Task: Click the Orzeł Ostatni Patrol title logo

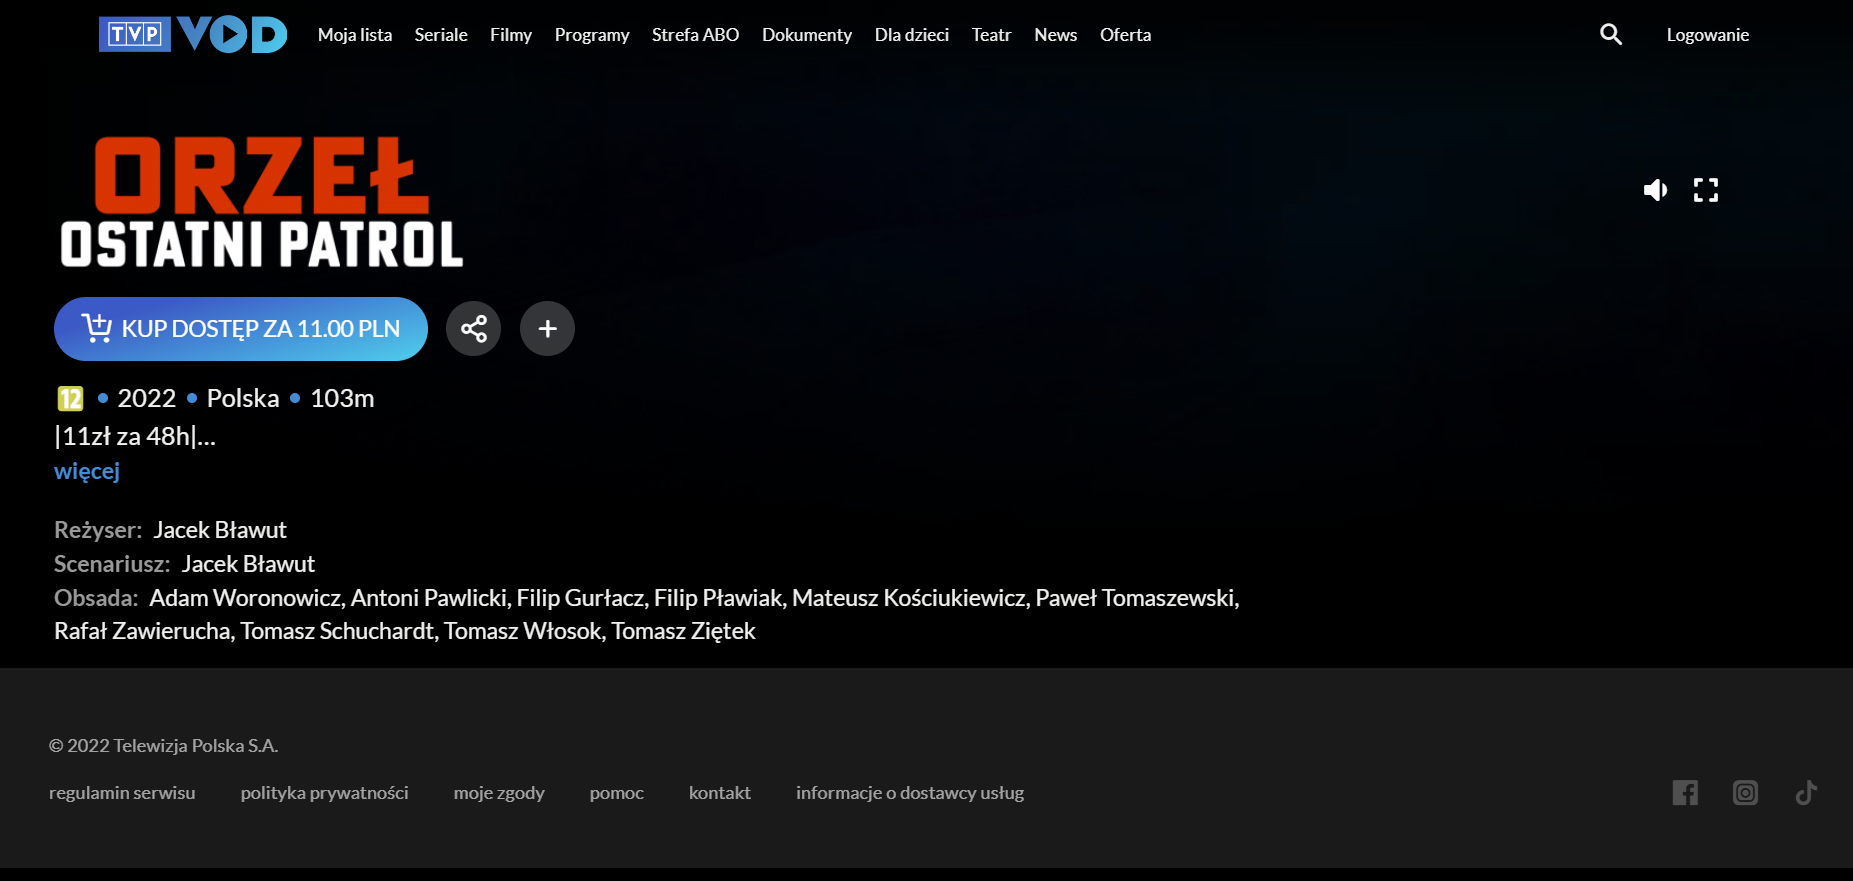Action: pos(262,202)
